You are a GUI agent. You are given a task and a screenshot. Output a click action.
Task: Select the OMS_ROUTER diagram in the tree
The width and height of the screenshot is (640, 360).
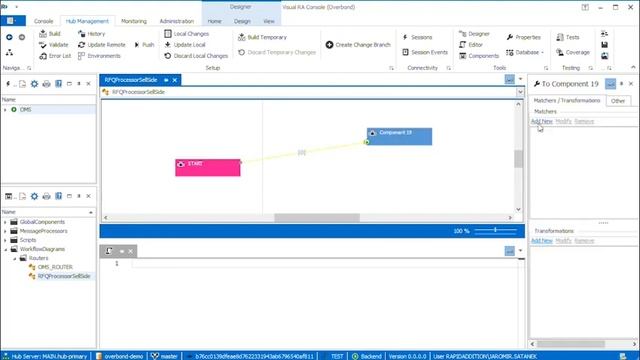pos(55,267)
